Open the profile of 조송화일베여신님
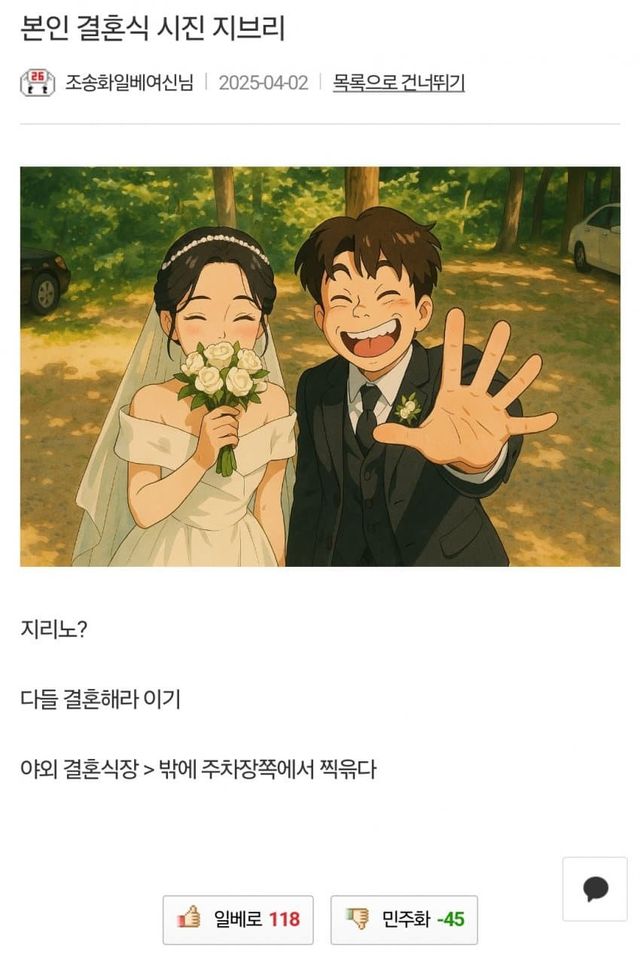The height and width of the screenshot is (954, 640). click(130, 82)
